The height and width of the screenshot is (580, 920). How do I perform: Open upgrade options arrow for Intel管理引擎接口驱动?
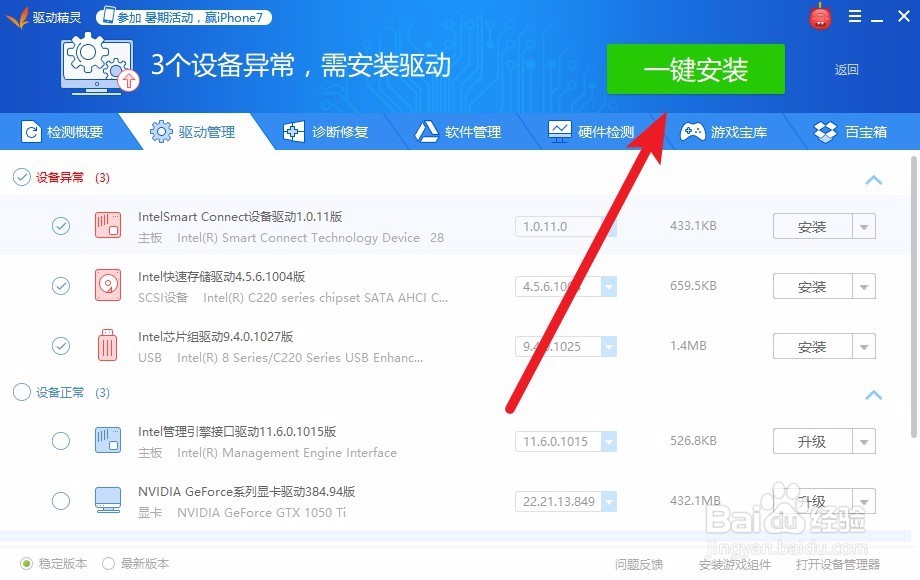(864, 441)
